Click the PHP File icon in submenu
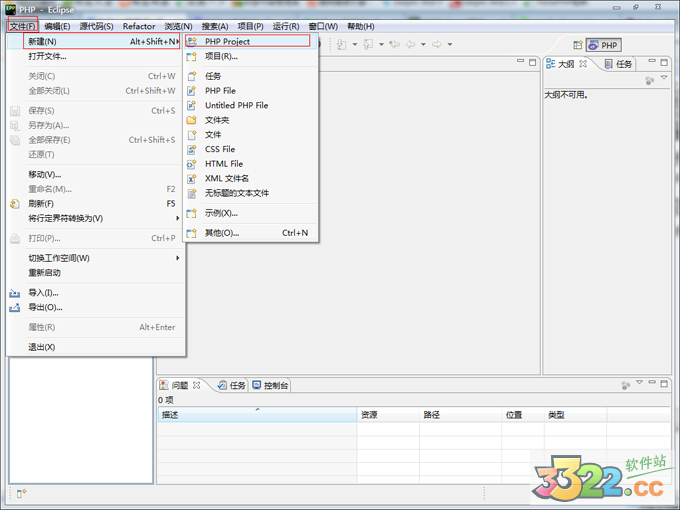The image size is (680, 510). (x=191, y=91)
